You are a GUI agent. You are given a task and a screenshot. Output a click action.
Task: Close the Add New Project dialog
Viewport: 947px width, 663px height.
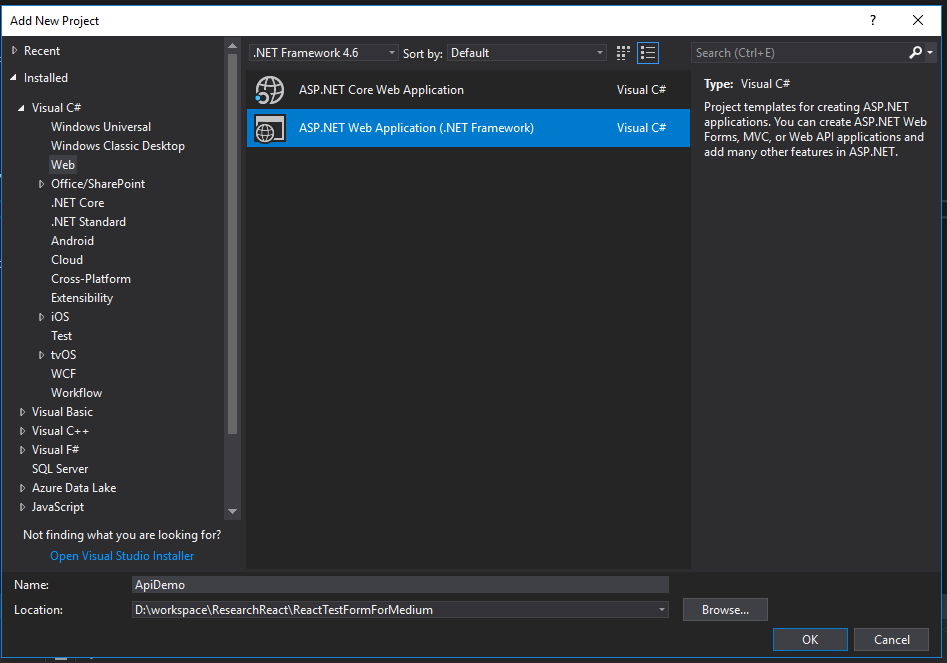(918, 21)
